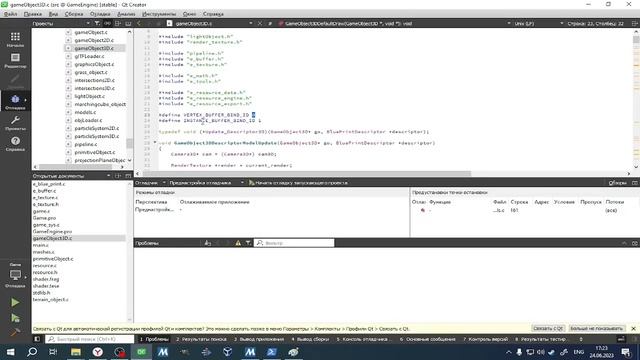Split the code editor view
This screenshot has width=640, height=360.
[635, 23]
